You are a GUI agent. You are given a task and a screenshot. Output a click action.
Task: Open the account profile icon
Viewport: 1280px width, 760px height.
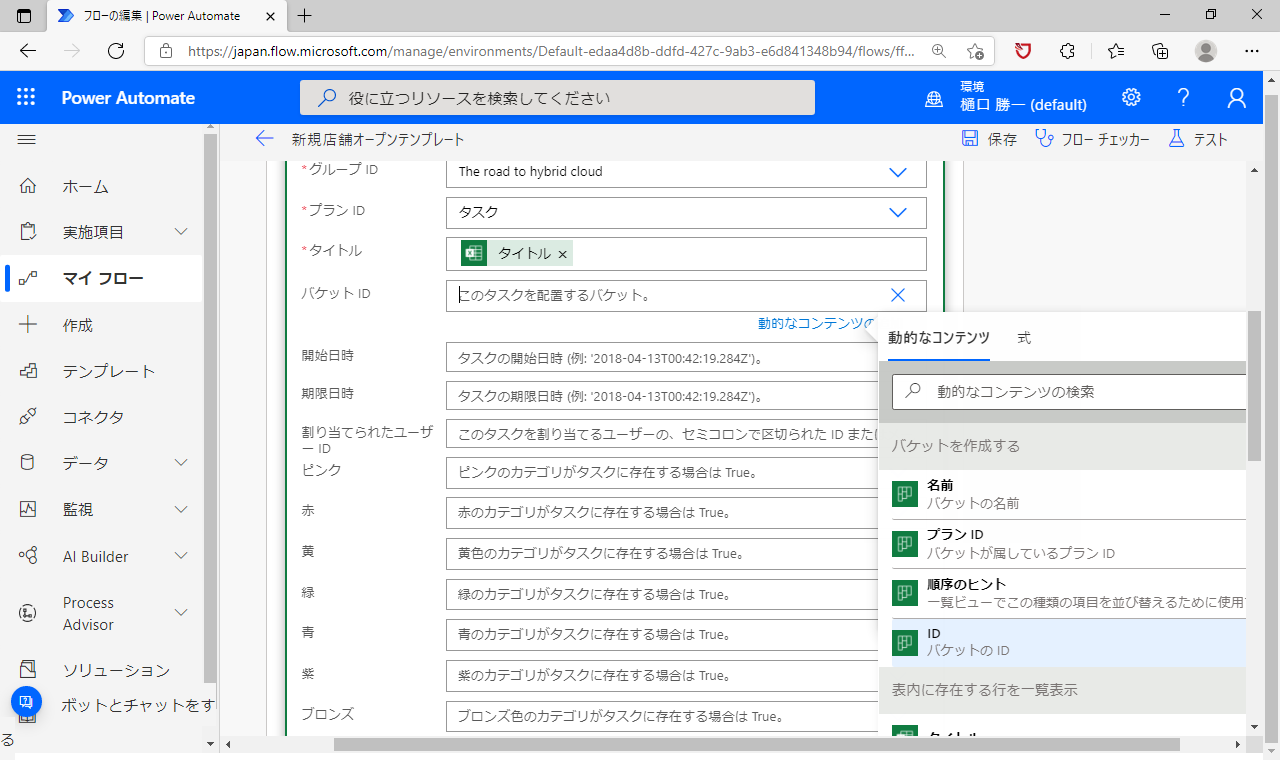[x=1237, y=97]
